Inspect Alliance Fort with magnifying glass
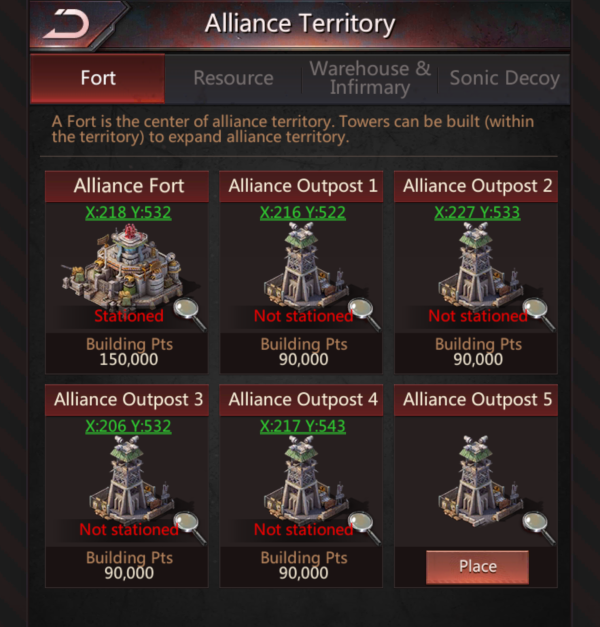Screen dimensions: 600x627 [x=190, y=314]
